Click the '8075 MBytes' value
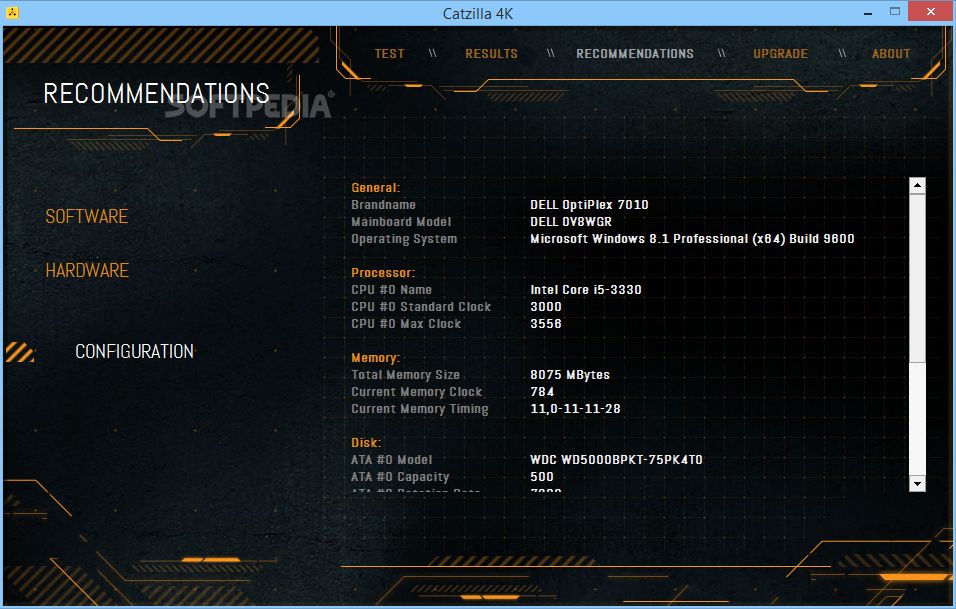 pos(569,375)
